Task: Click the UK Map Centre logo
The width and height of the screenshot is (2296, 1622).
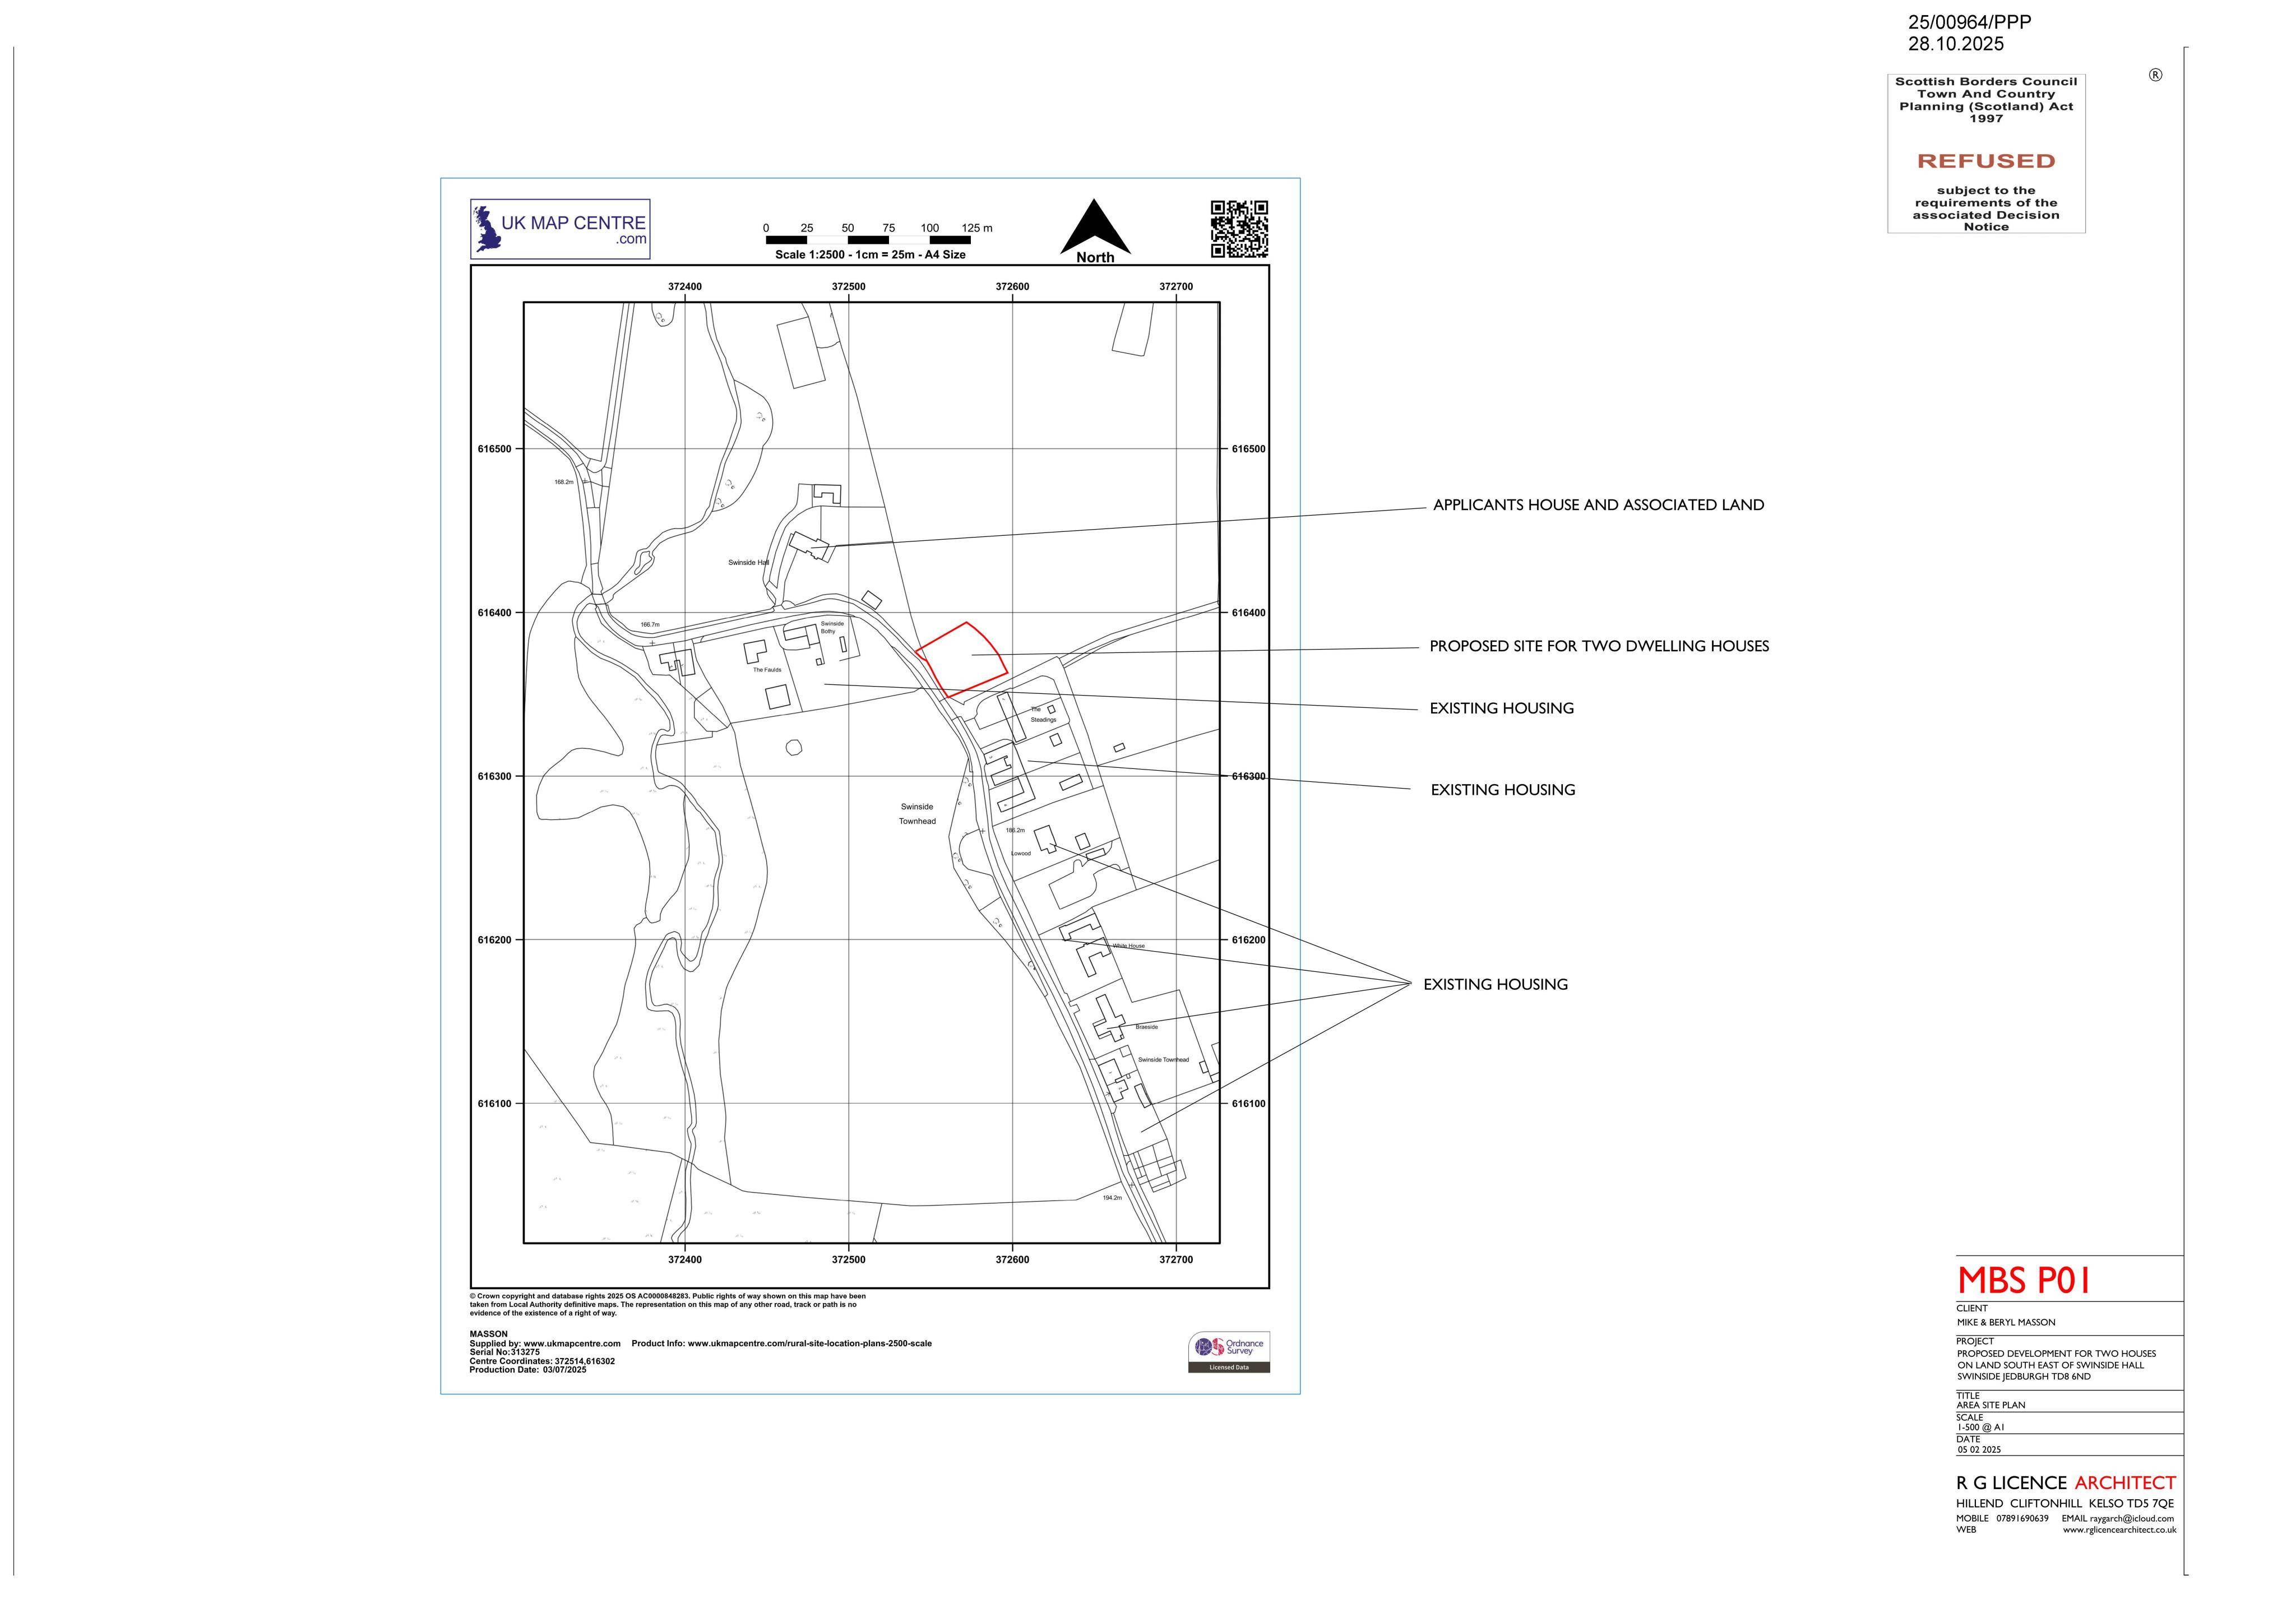Action: click(x=560, y=229)
